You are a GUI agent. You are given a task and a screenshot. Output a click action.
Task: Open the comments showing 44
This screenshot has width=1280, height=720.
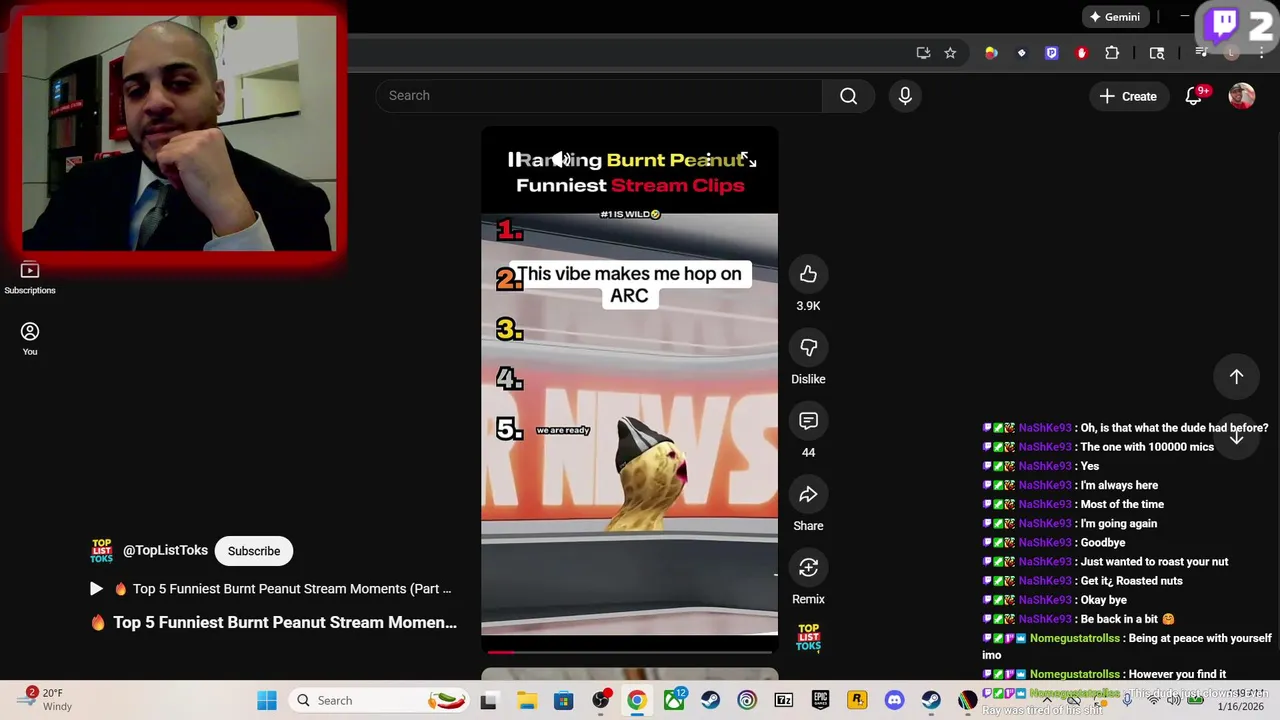pyautogui.click(x=808, y=421)
